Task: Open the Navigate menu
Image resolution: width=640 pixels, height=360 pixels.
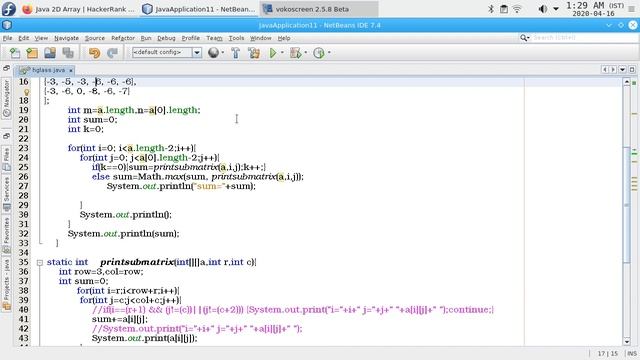Action: [66, 38]
